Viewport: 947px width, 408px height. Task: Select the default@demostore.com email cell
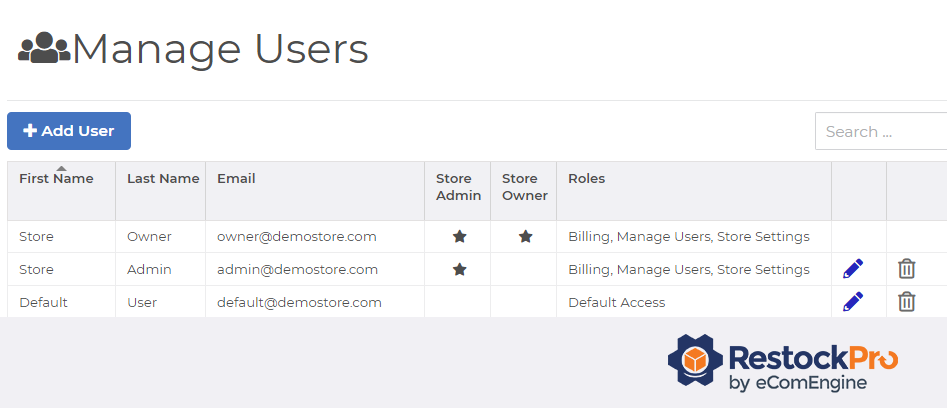[299, 302]
